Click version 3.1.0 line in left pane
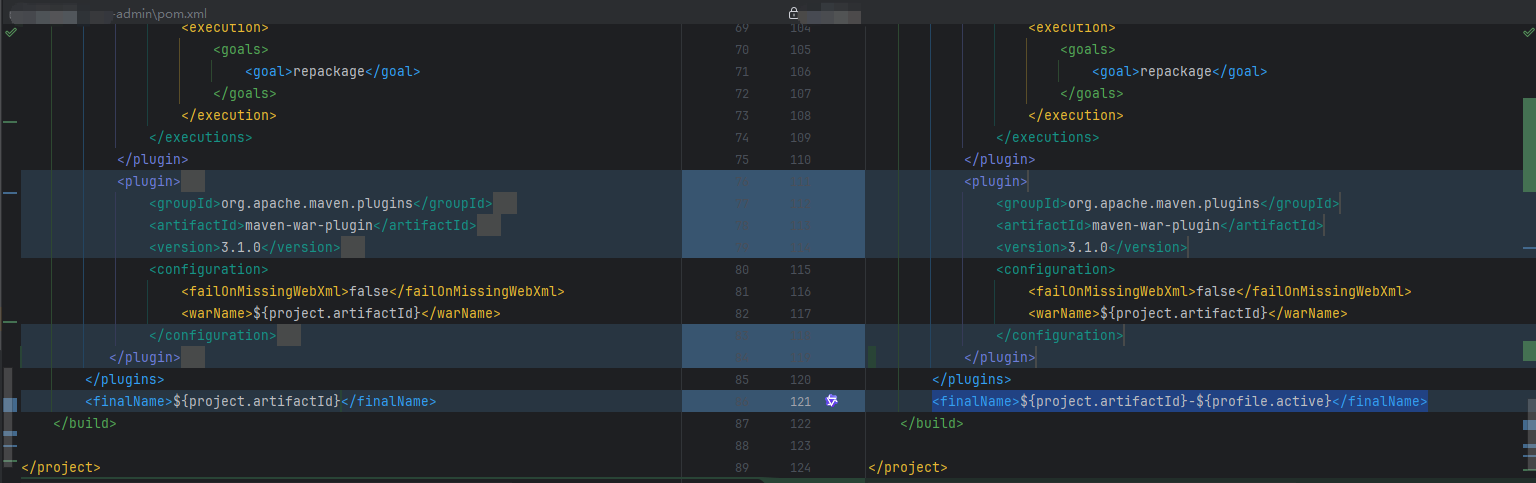This screenshot has width=1536, height=483. [246, 248]
